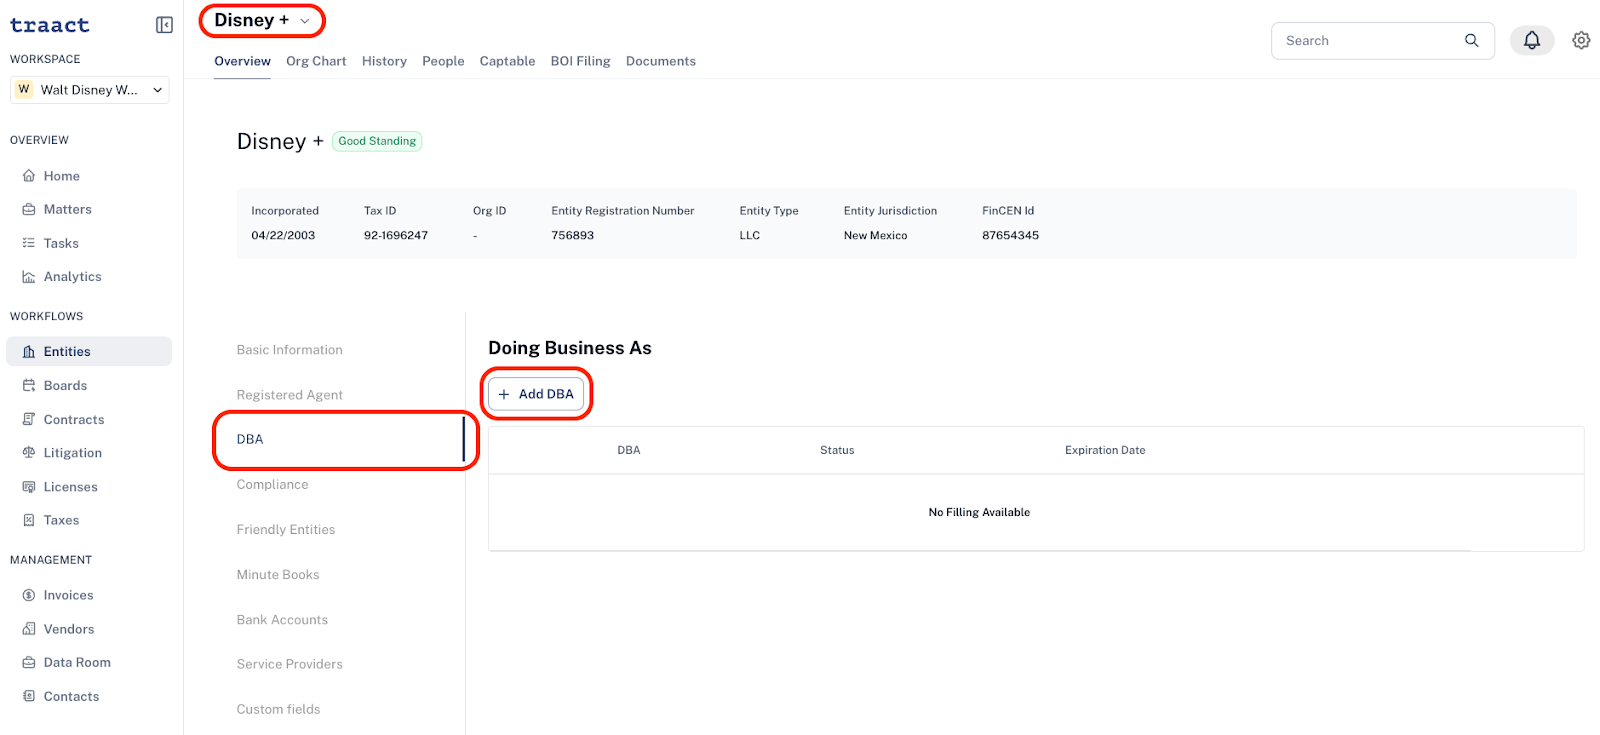The height and width of the screenshot is (735, 1600).
Task: Click the Litigation scales icon
Action: click(29, 453)
